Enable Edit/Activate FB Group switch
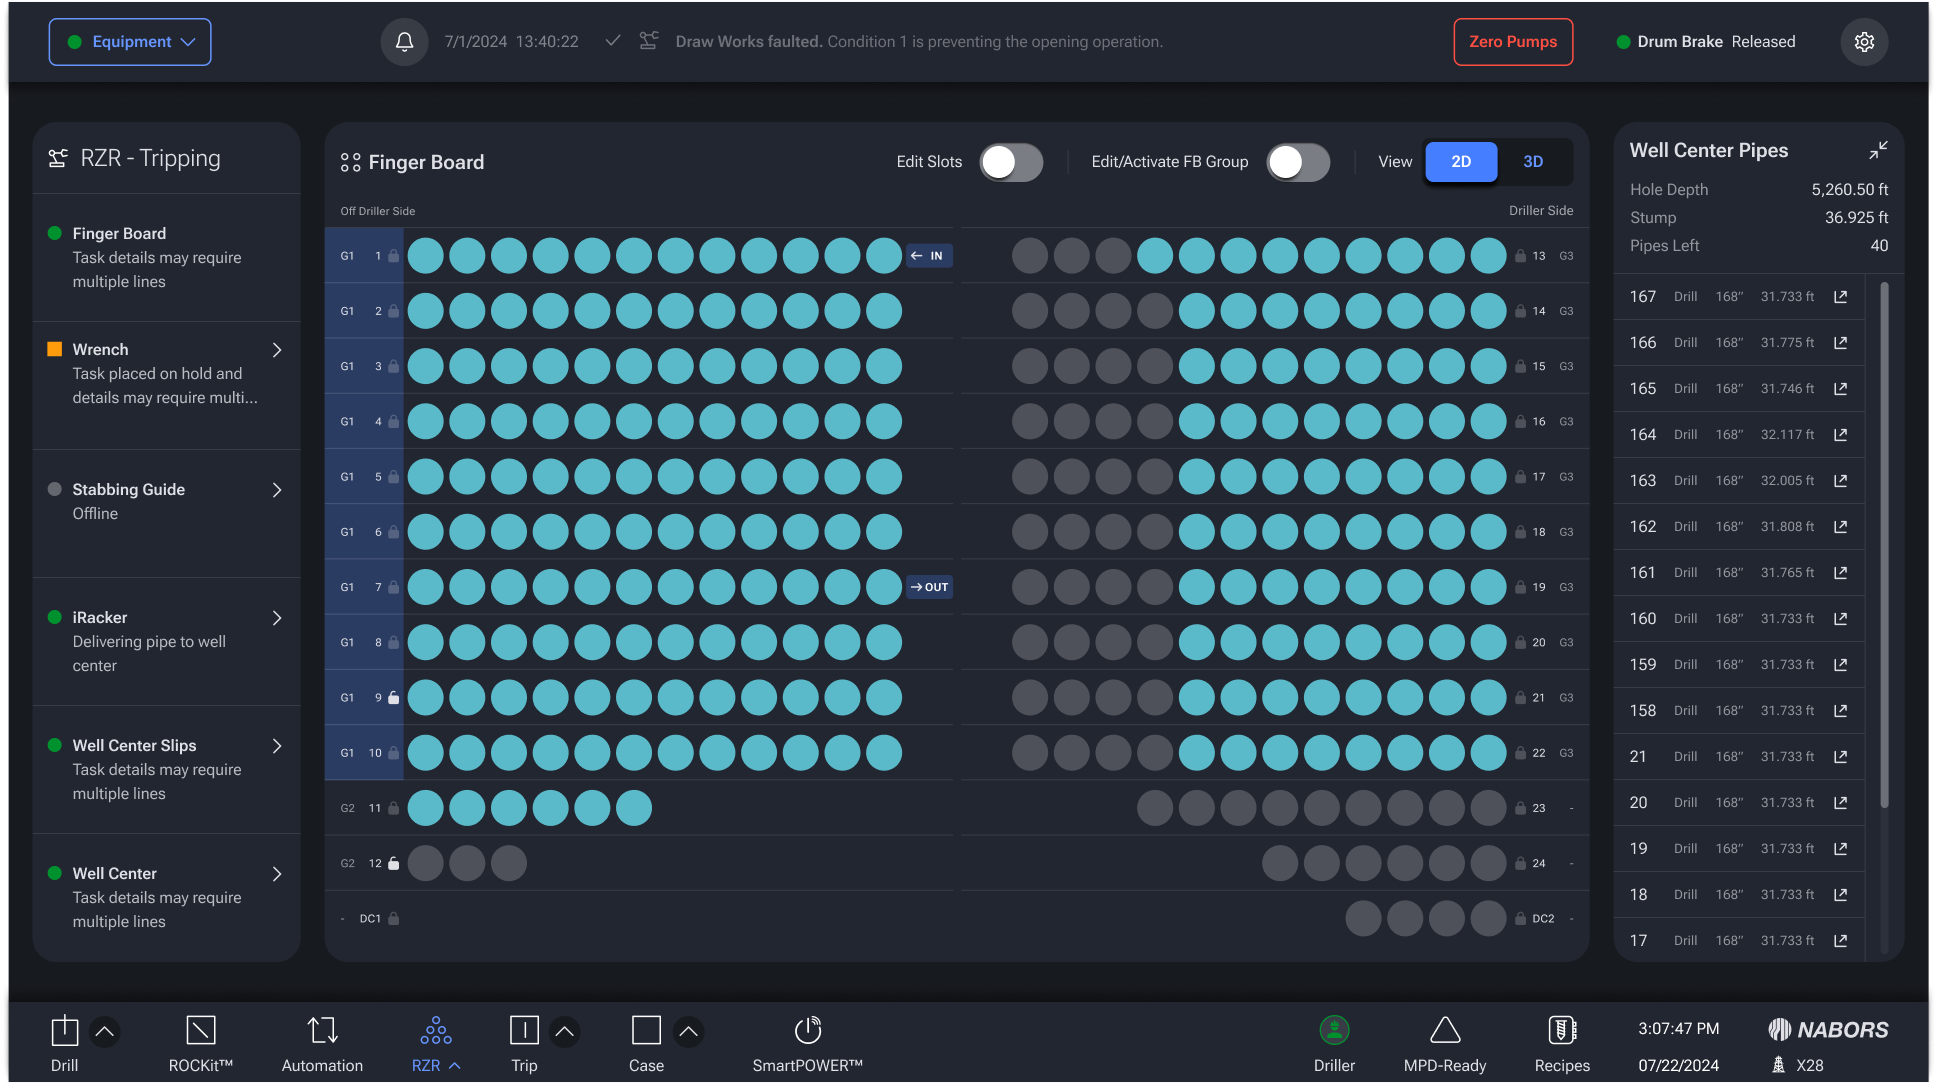The width and height of the screenshot is (1937, 1084). click(x=1298, y=162)
